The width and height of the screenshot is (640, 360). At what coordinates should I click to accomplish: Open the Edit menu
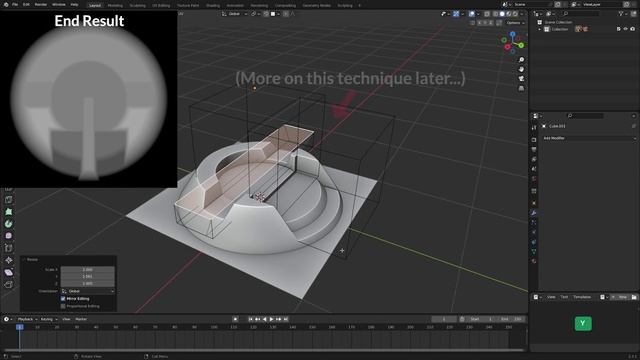click(26, 4)
